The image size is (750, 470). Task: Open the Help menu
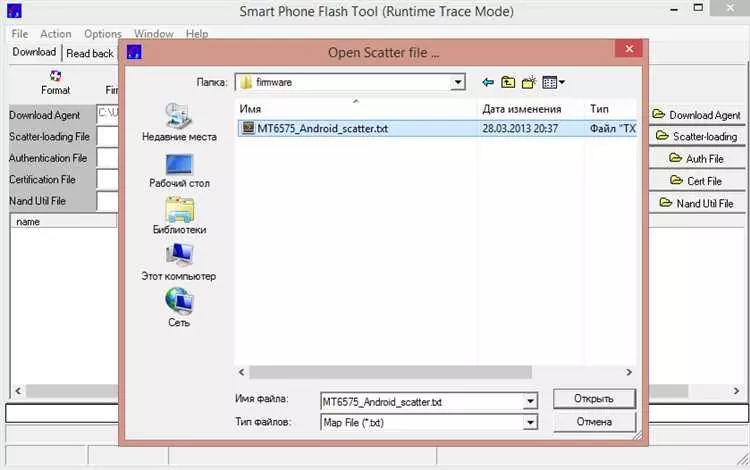197,34
